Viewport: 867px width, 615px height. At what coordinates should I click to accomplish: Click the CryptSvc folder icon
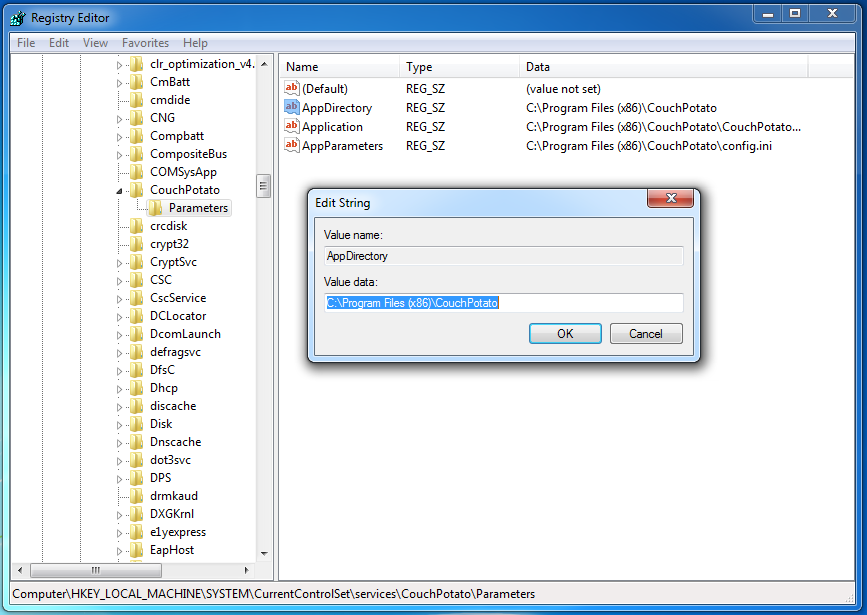137,262
